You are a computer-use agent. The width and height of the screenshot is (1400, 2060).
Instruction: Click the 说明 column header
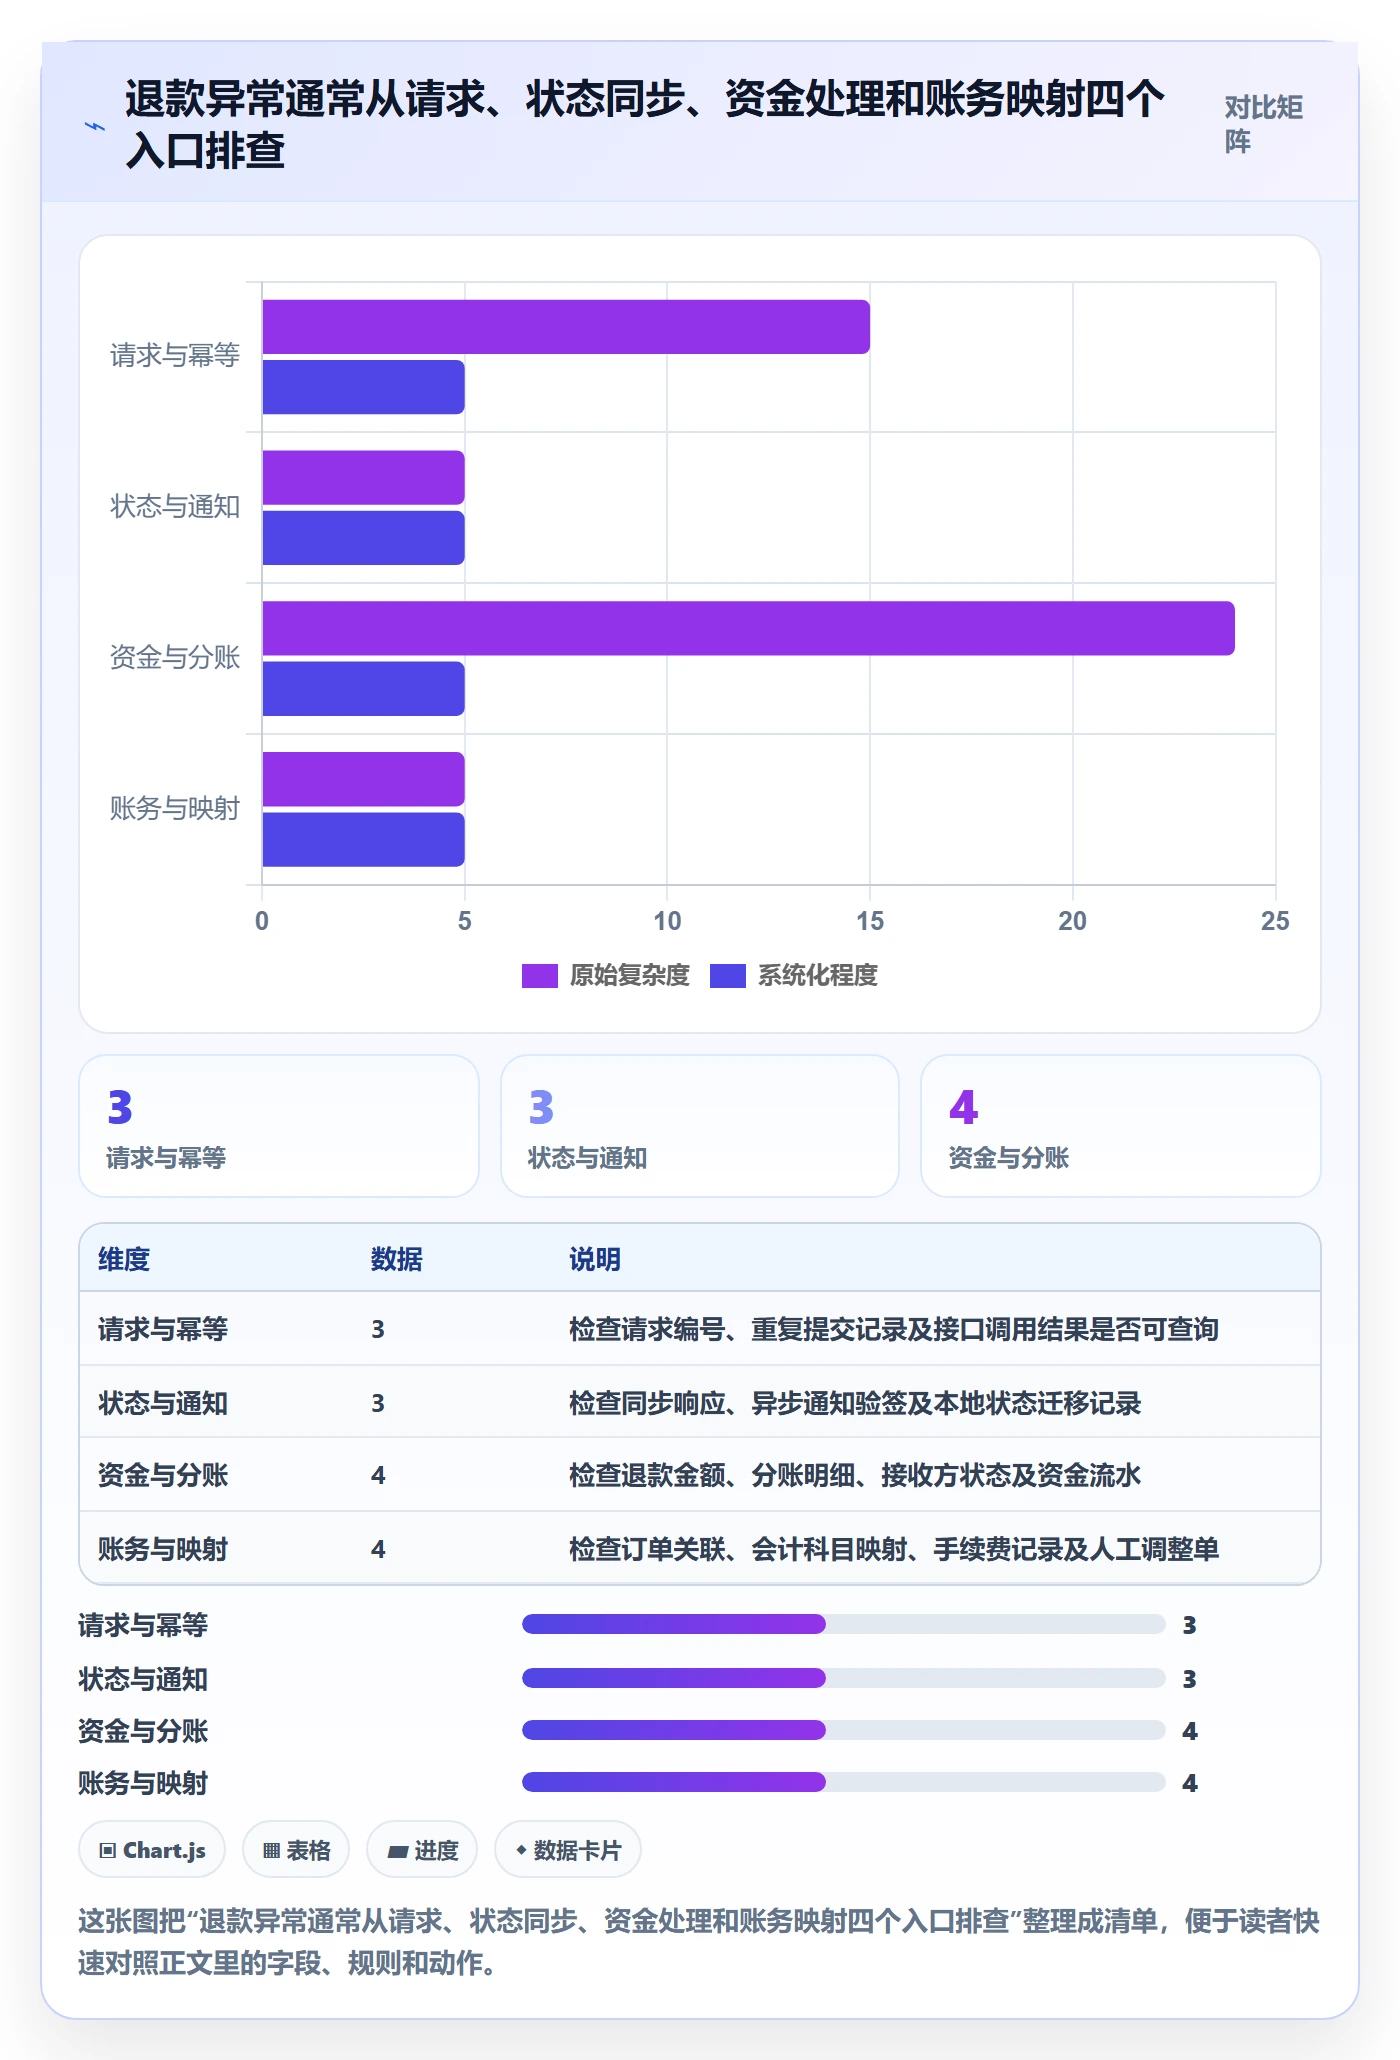595,1259
